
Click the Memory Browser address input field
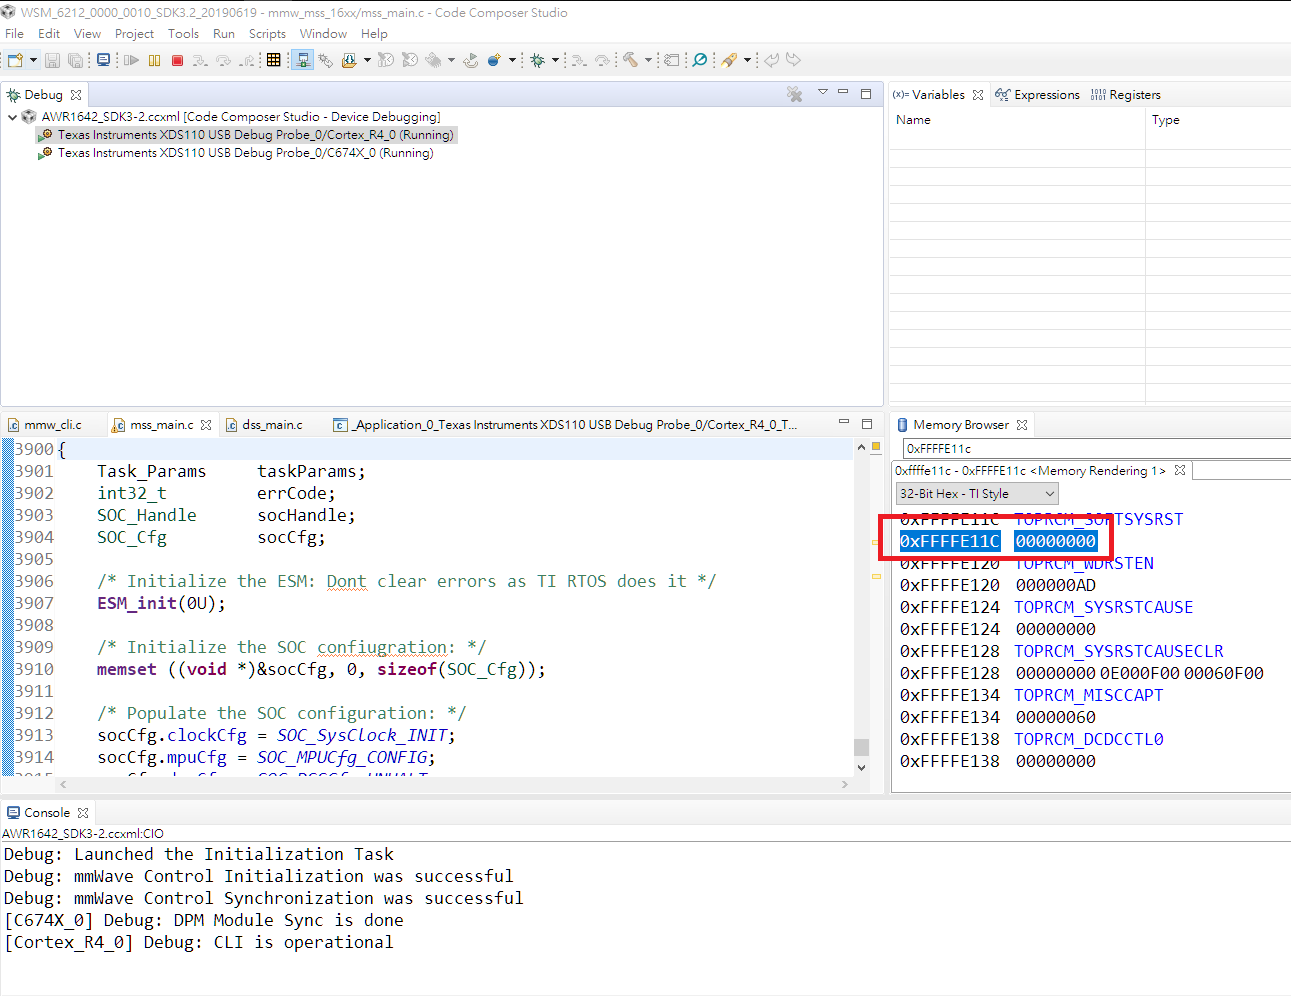[x=1090, y=449]
